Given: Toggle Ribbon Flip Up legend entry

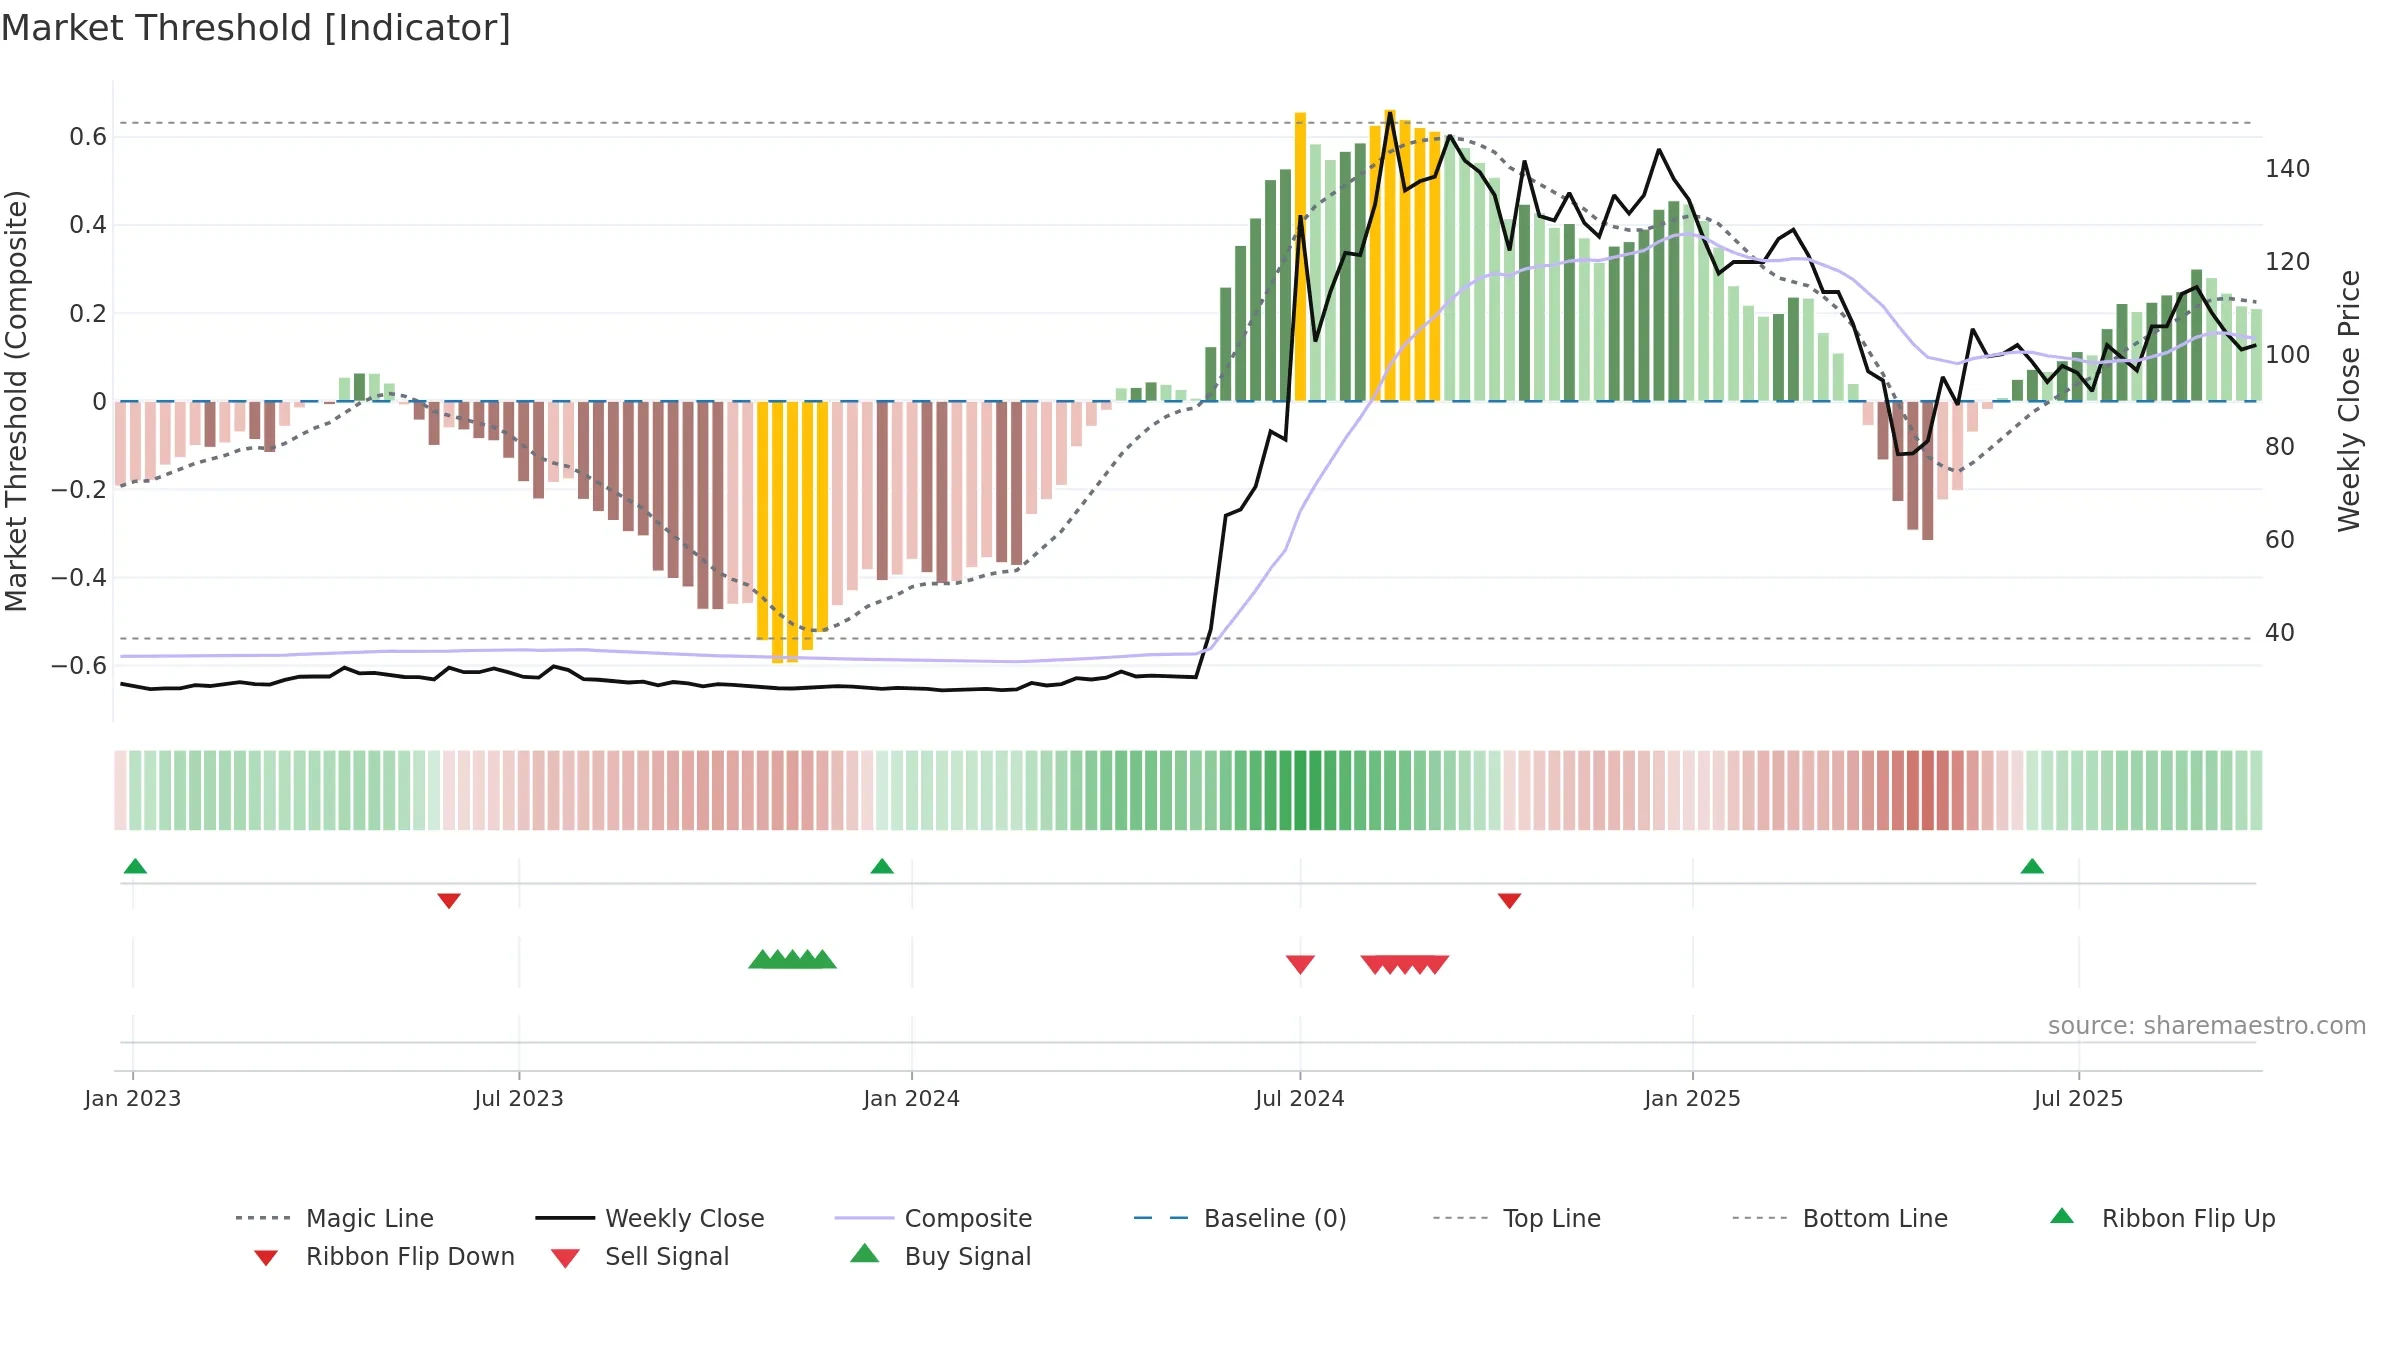Looking at the screenshot, I should tap(2162, 1218).
